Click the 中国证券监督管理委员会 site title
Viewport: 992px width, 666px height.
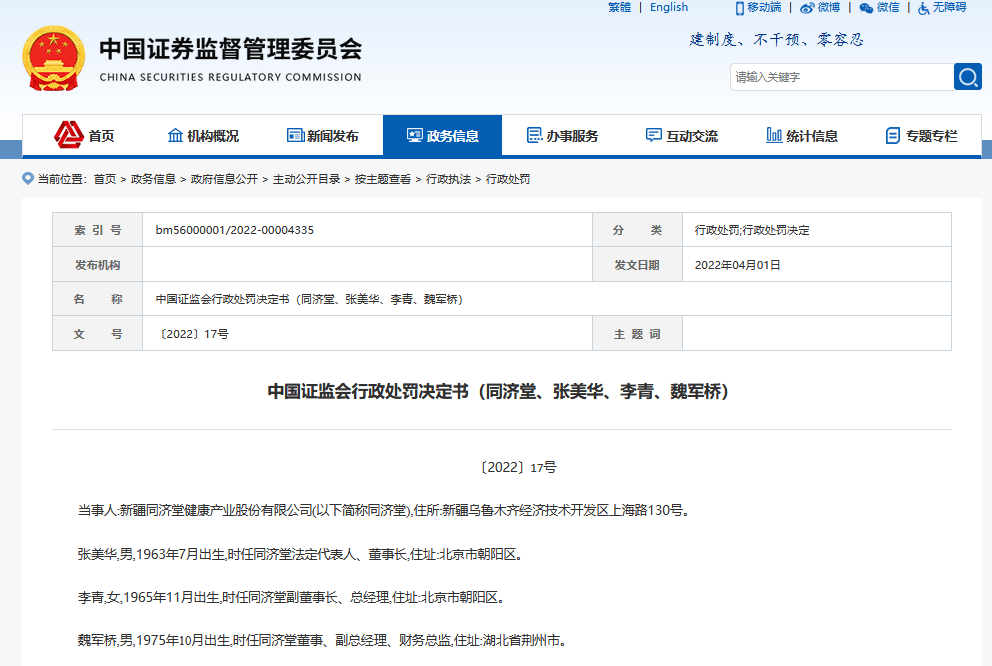click(x=231, y=49)
